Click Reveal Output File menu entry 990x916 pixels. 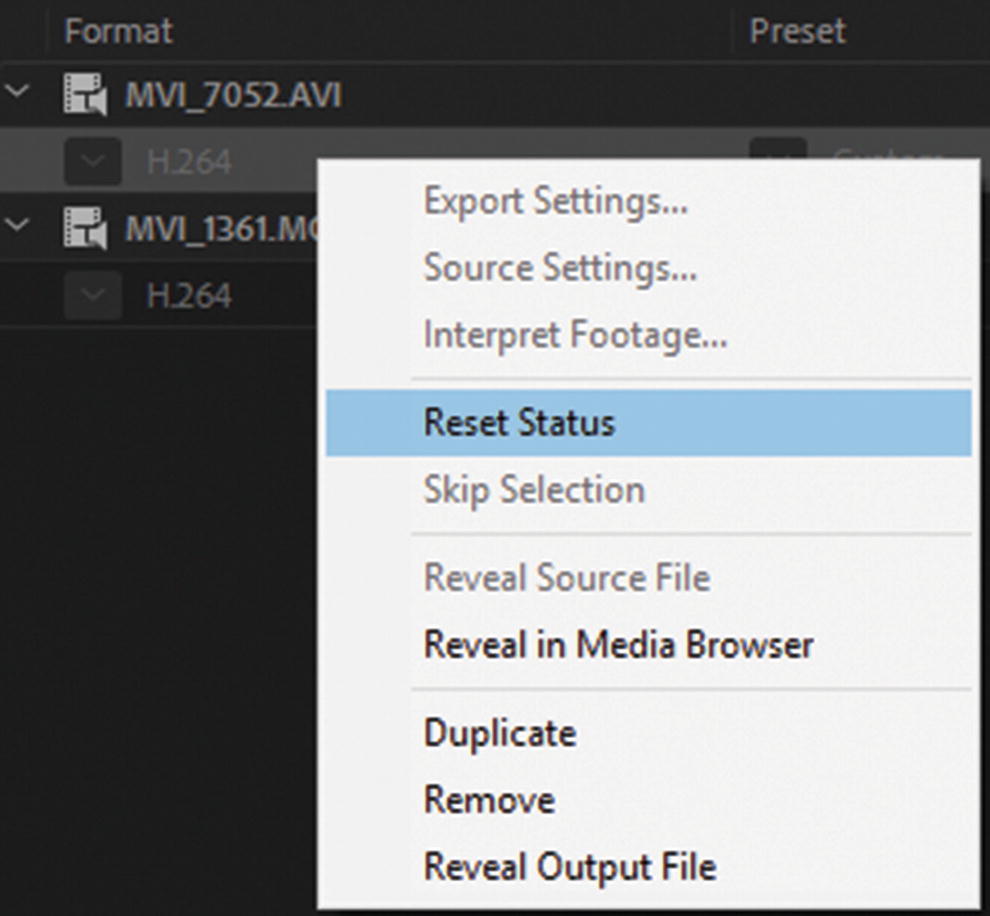click(569, 866)
